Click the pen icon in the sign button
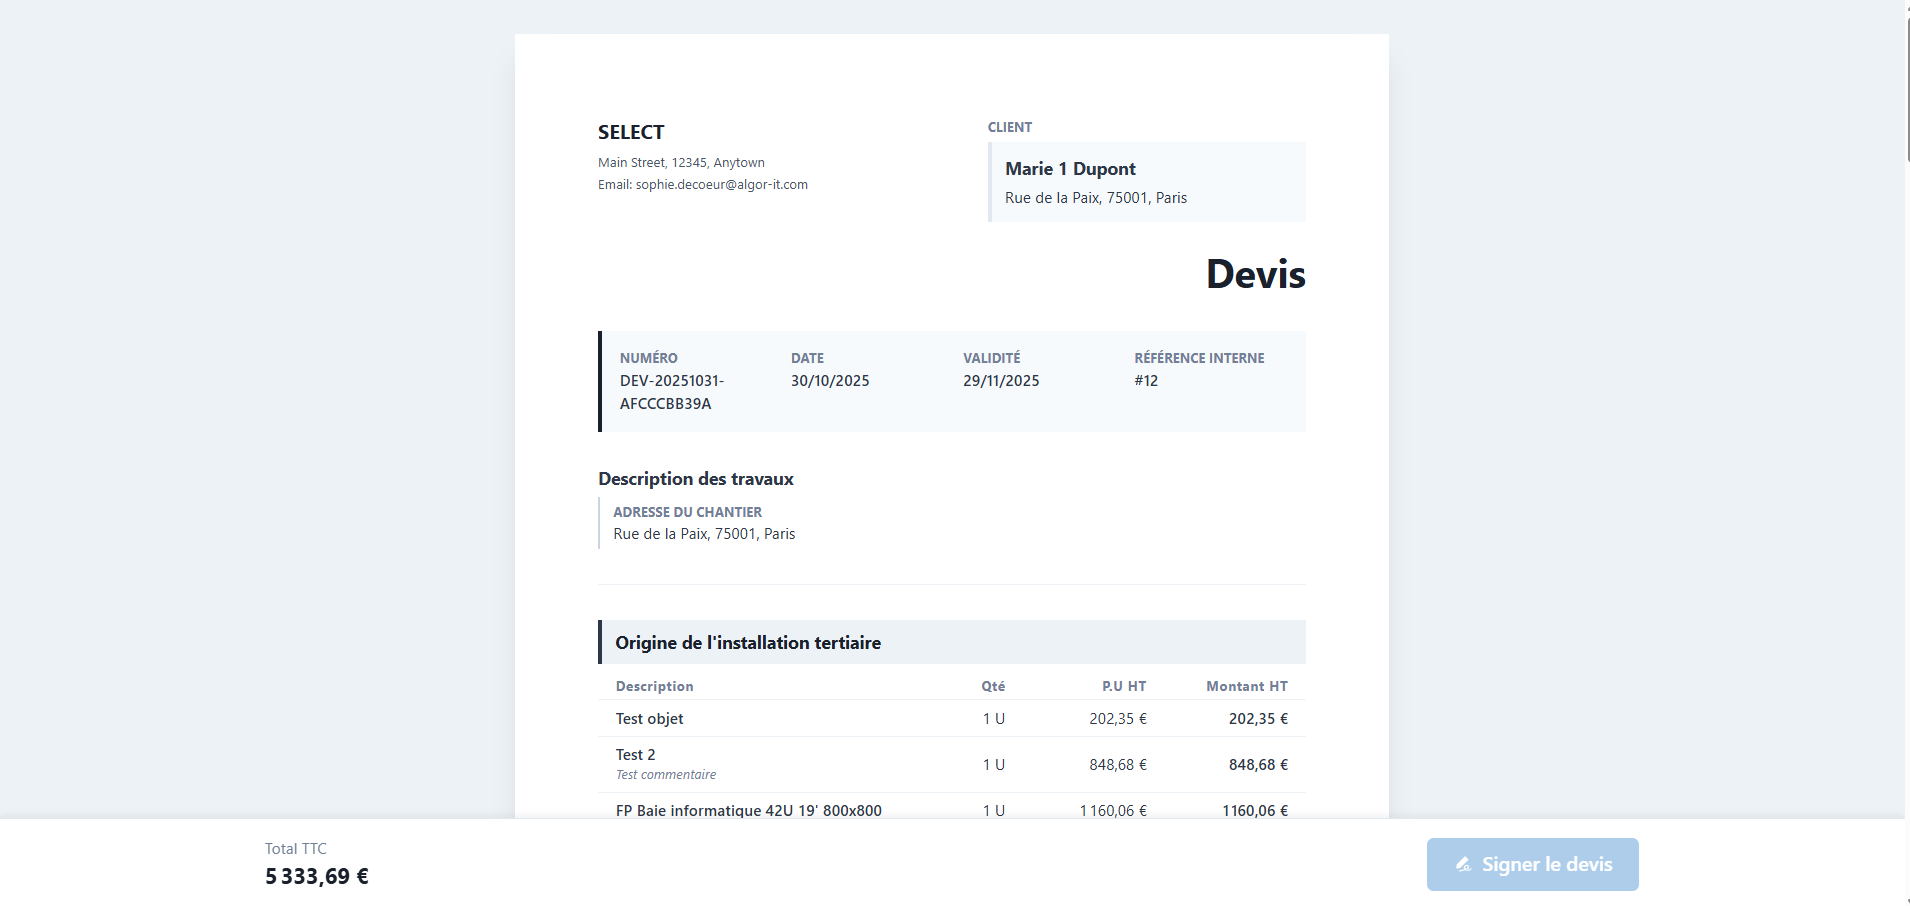This screenshot has width=1910, height=906. click(x=1463, y=864)
